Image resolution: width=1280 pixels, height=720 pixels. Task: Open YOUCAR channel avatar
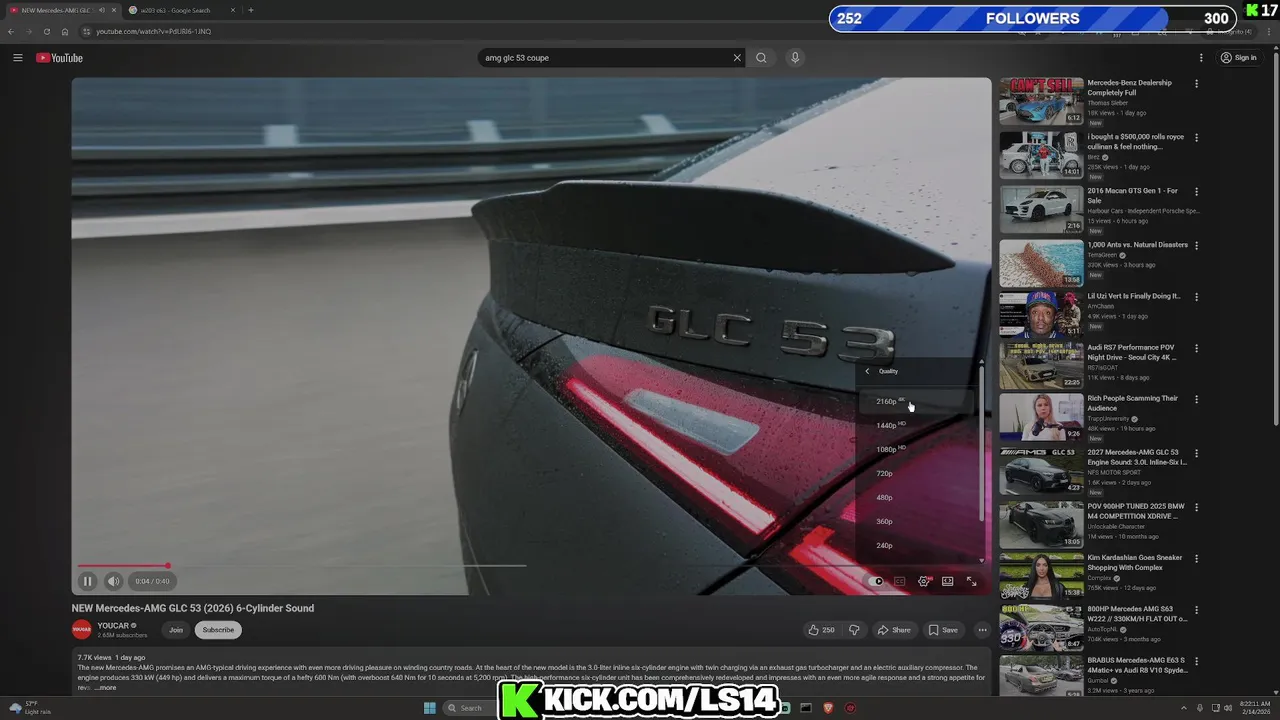coord(81,630)
